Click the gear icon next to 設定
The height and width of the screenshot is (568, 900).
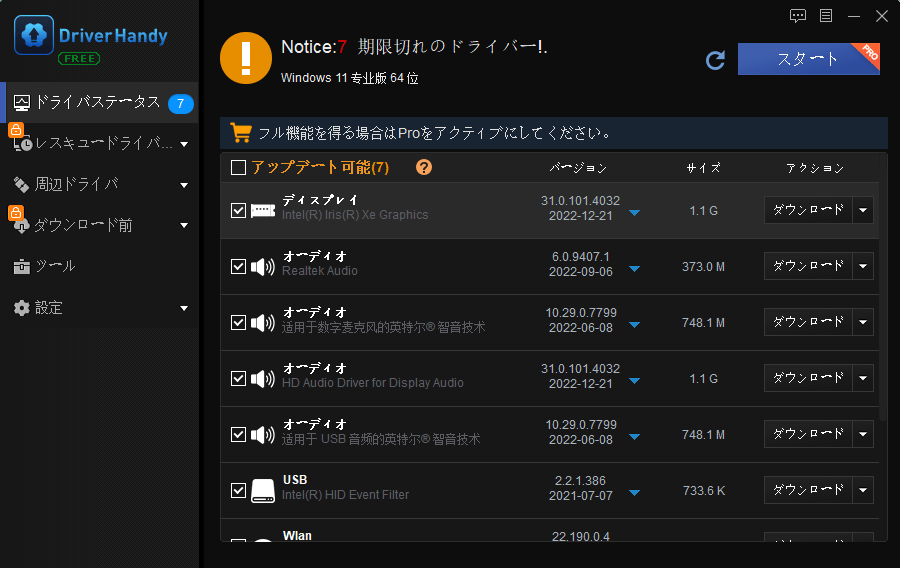tap(21, 308)
